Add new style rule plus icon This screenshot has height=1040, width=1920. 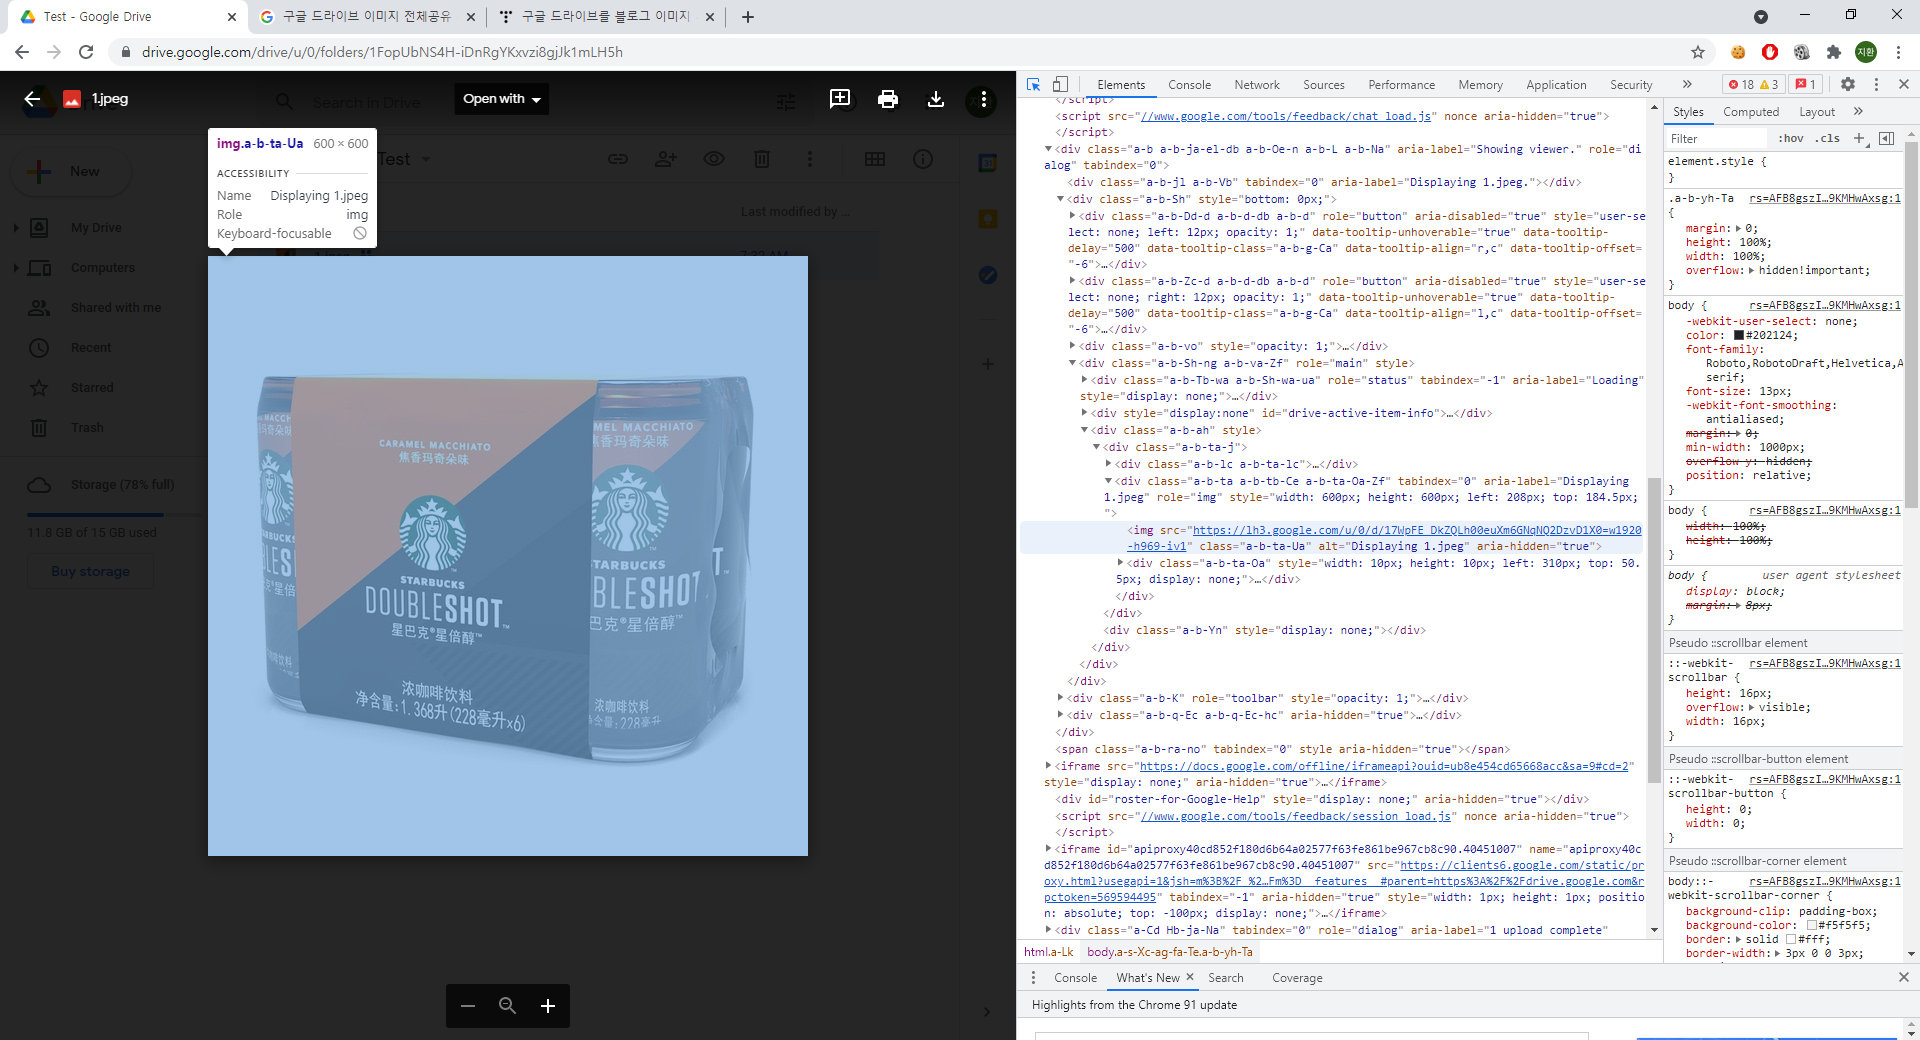pyautogui.click(x=1859, y=139)
